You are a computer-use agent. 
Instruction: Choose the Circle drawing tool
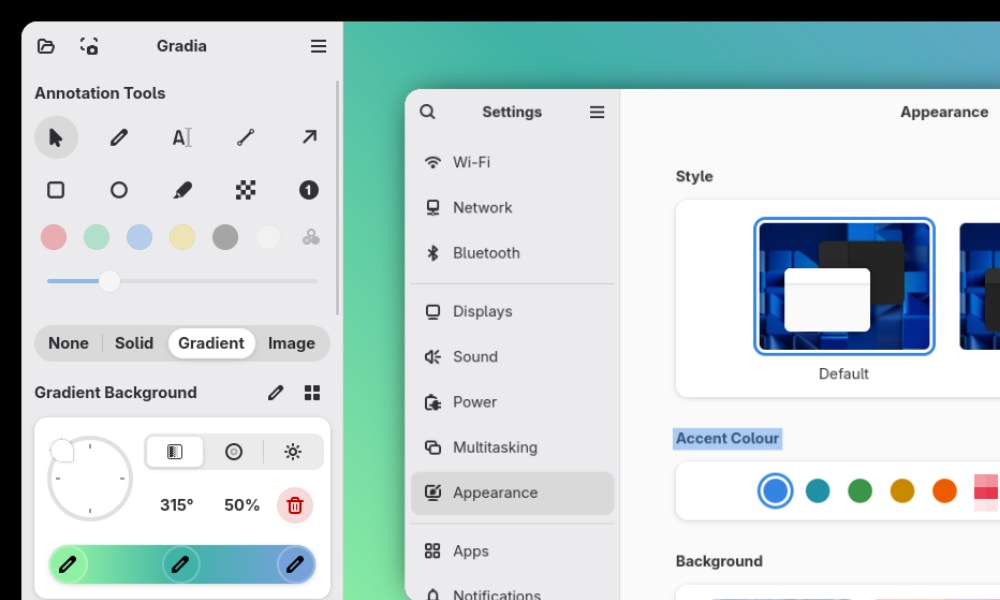pyautogui.click(x=119, y=190)
